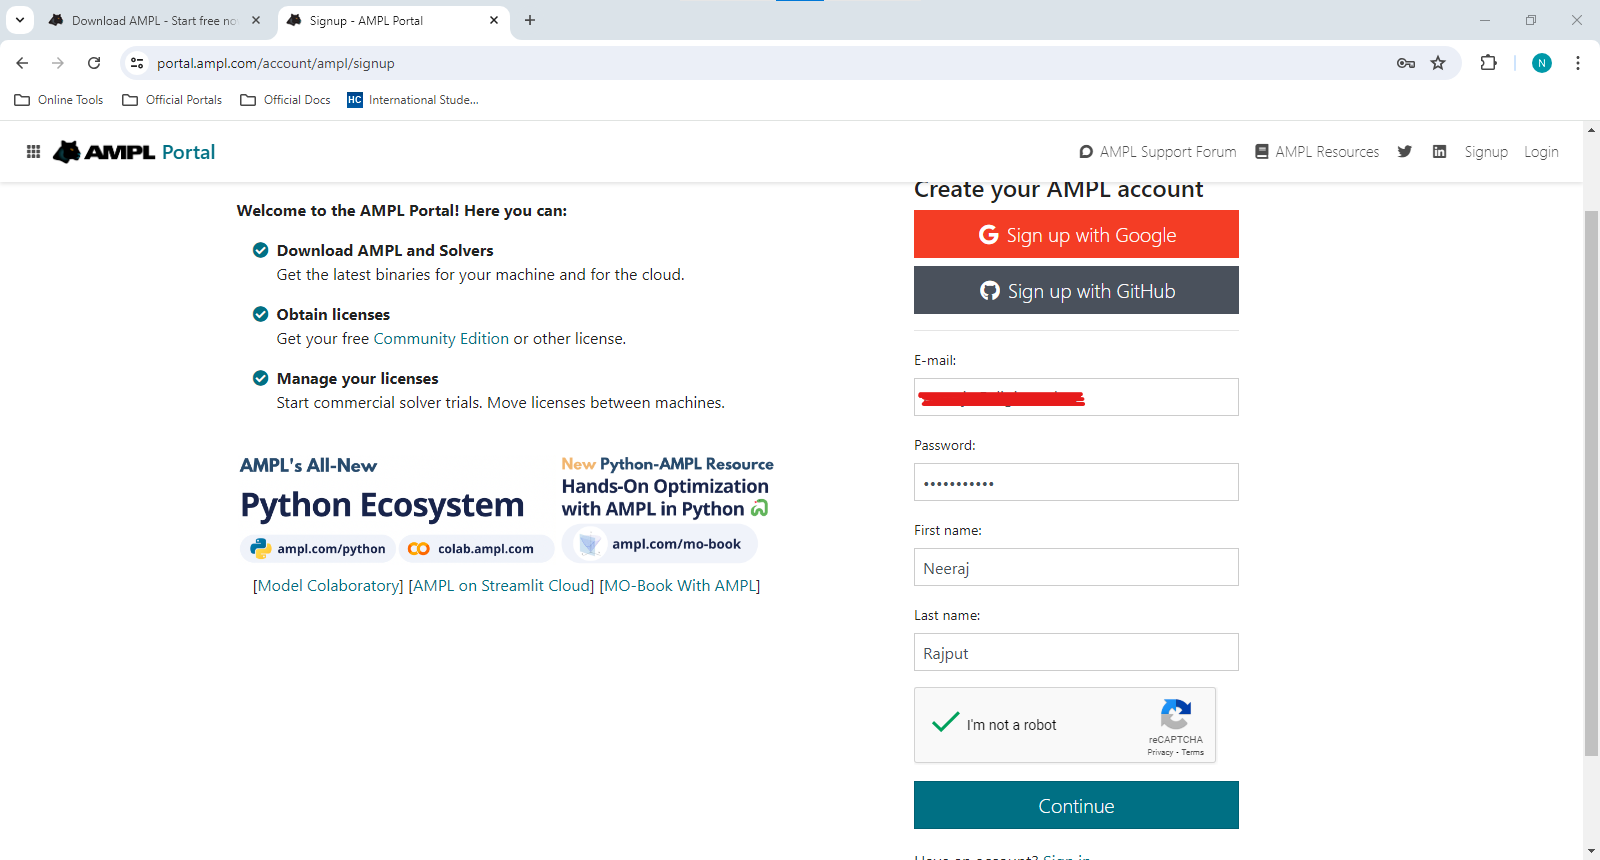
Task: Close the Signup - AMPL Portal tab
Action: click(494, 20)
